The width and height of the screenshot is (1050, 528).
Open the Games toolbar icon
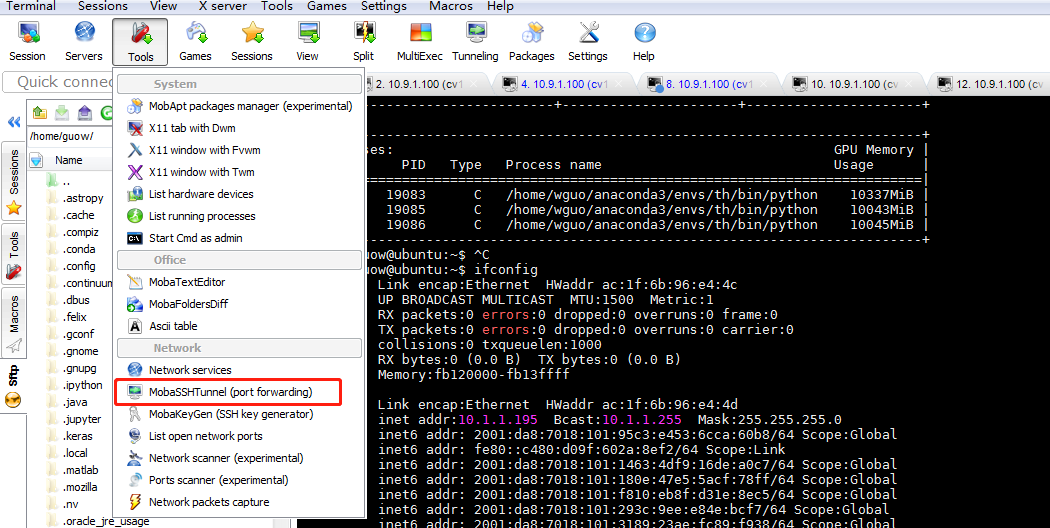click(196, 41)
